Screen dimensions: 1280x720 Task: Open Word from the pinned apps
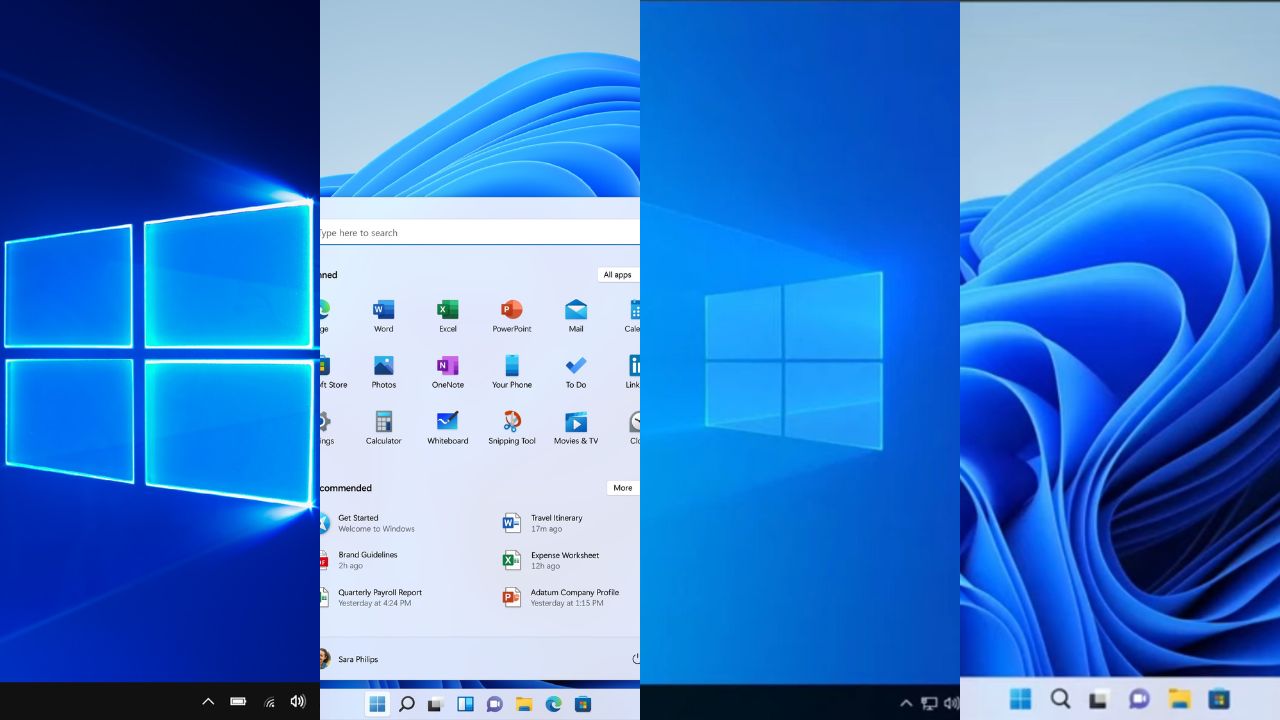coord(383,315)
